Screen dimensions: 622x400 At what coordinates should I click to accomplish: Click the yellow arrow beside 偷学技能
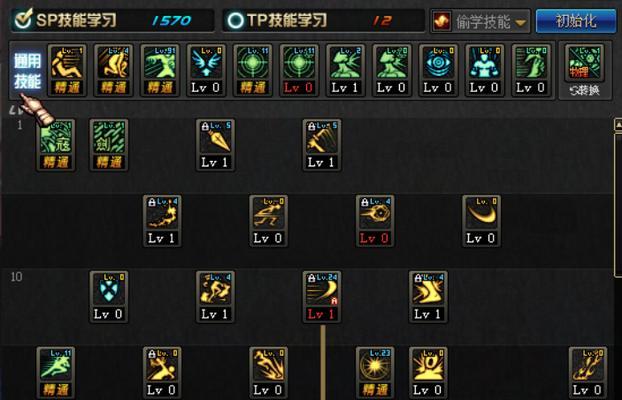pyautogui.click(x=521, y=23)
